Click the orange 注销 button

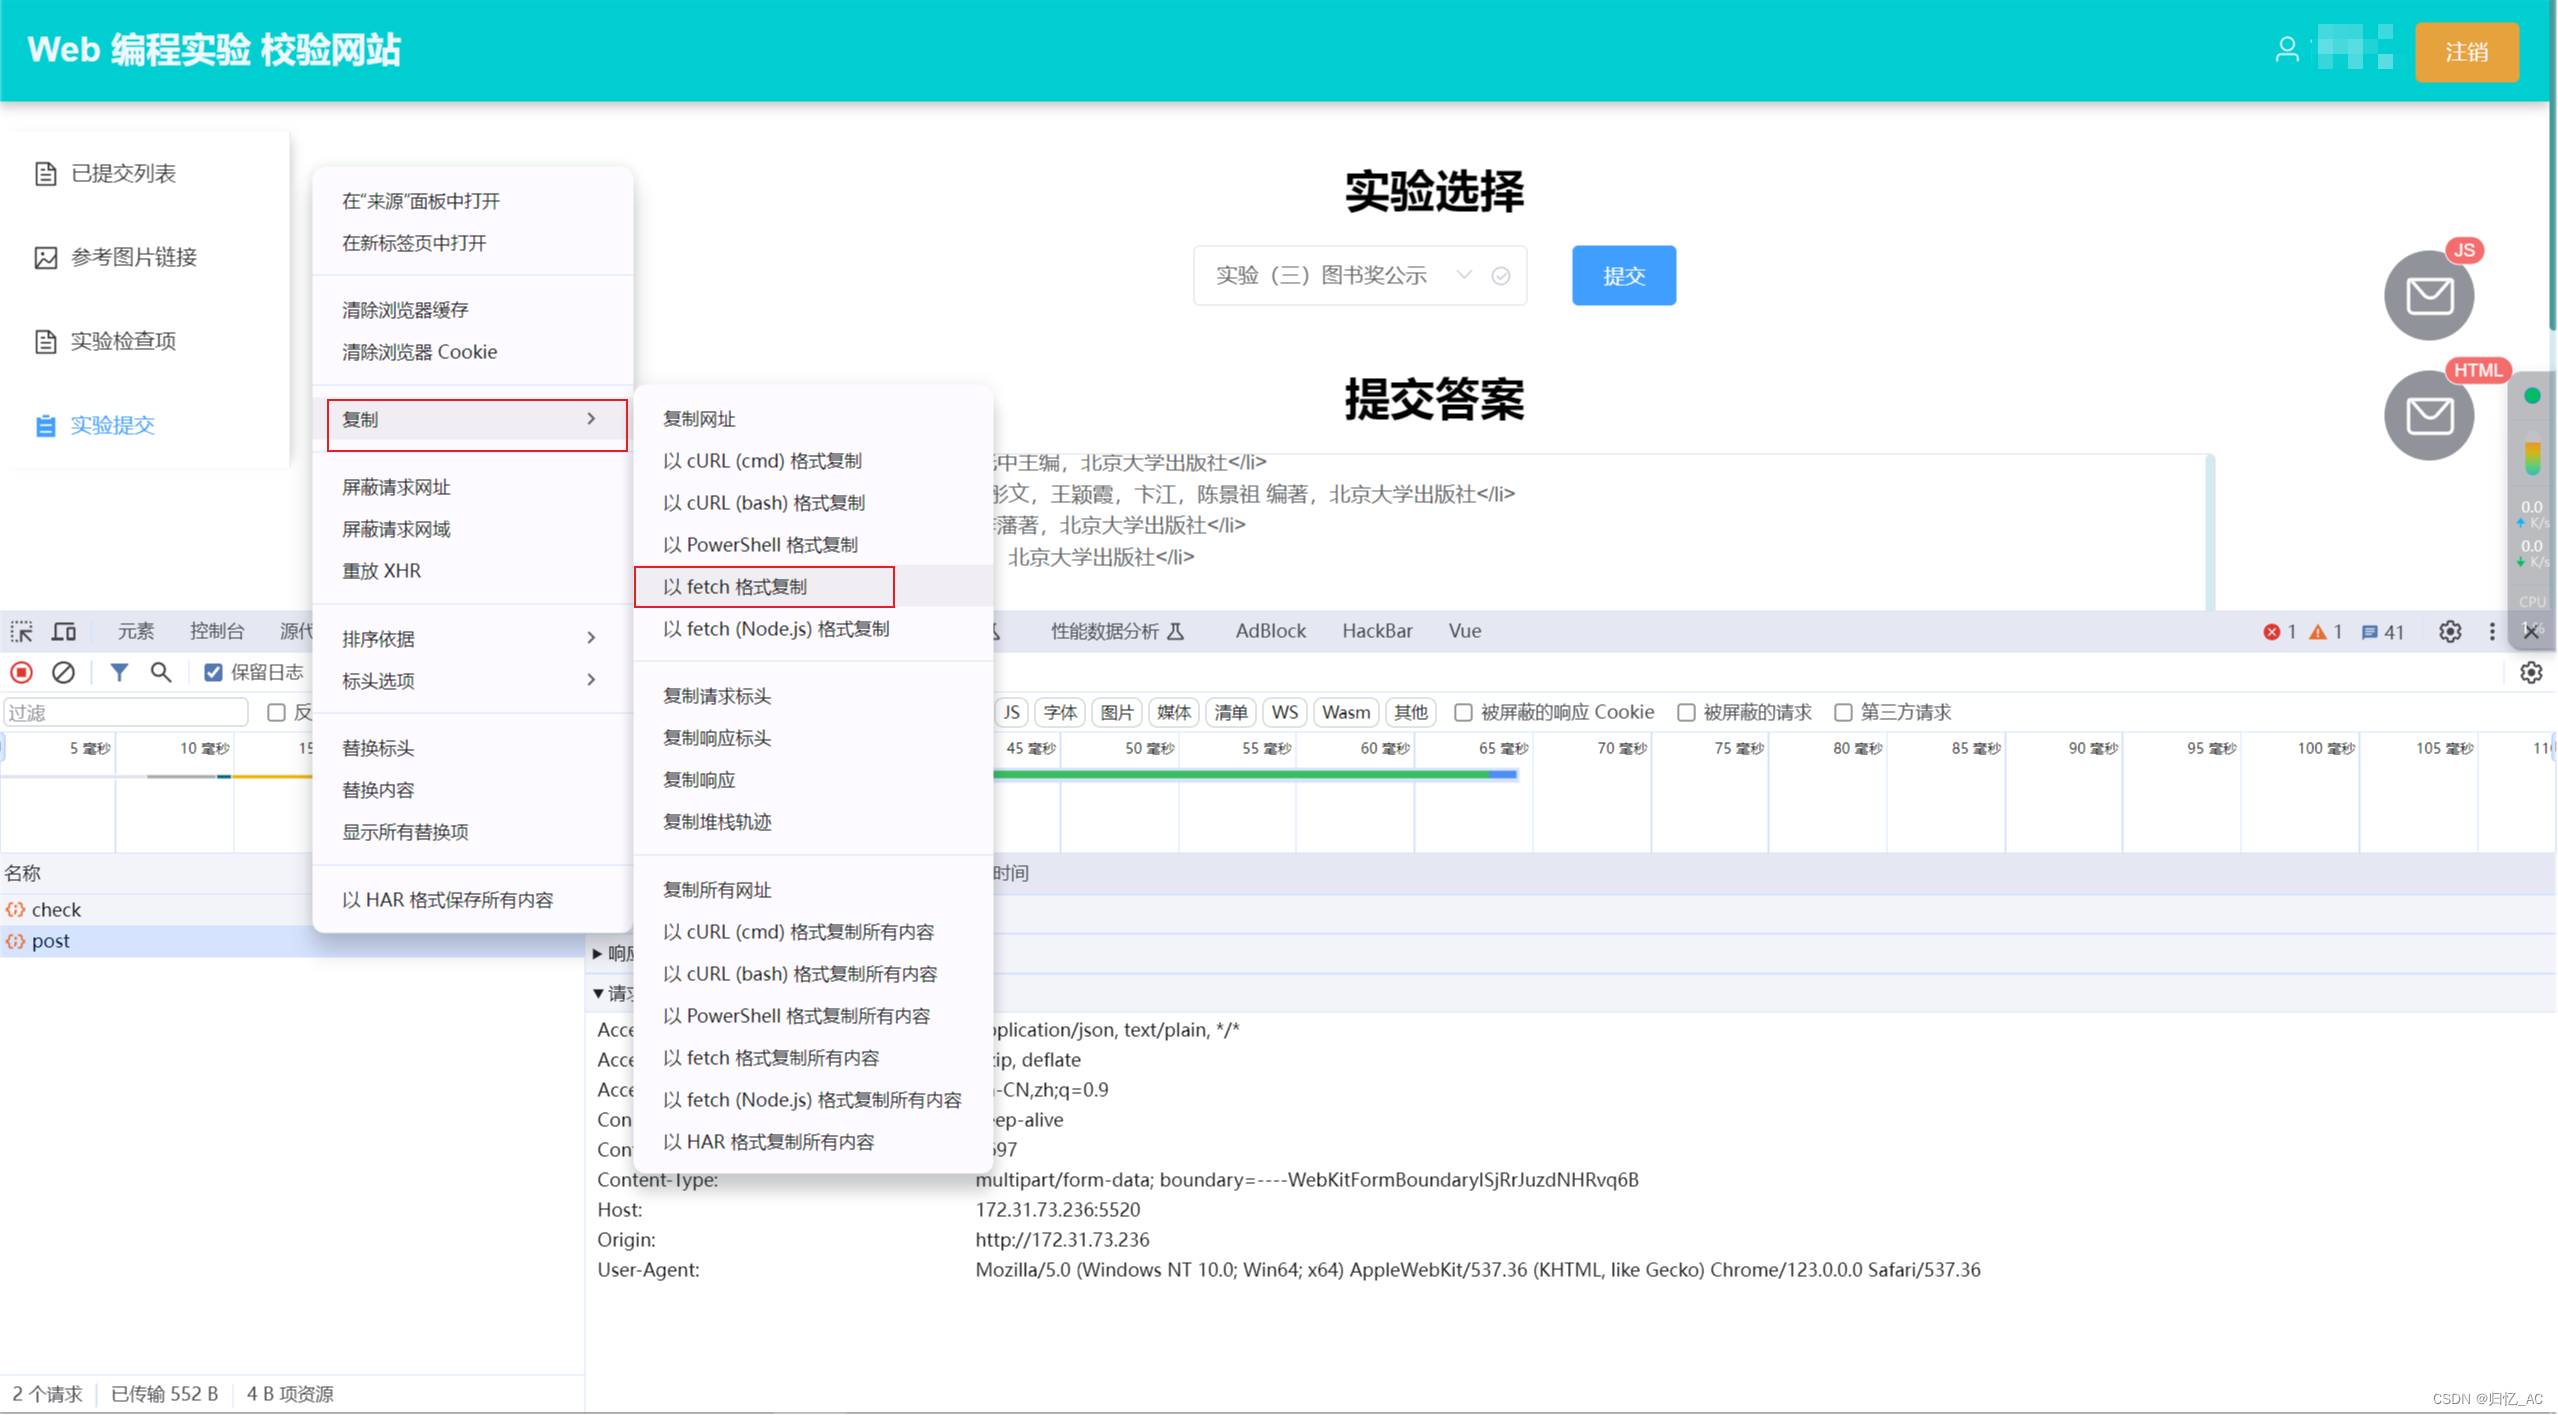(x=2466, y=52)
